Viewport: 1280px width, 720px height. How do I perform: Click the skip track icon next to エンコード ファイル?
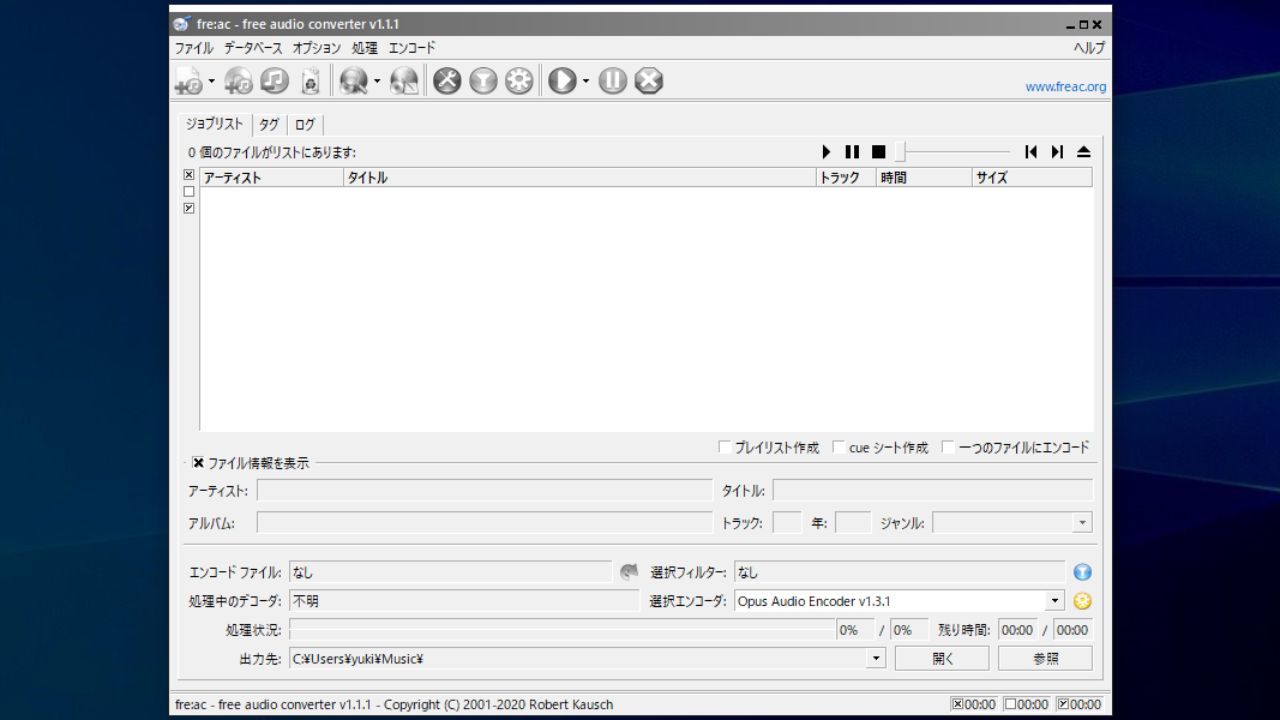pyautogui.click(x=629, y=572)
